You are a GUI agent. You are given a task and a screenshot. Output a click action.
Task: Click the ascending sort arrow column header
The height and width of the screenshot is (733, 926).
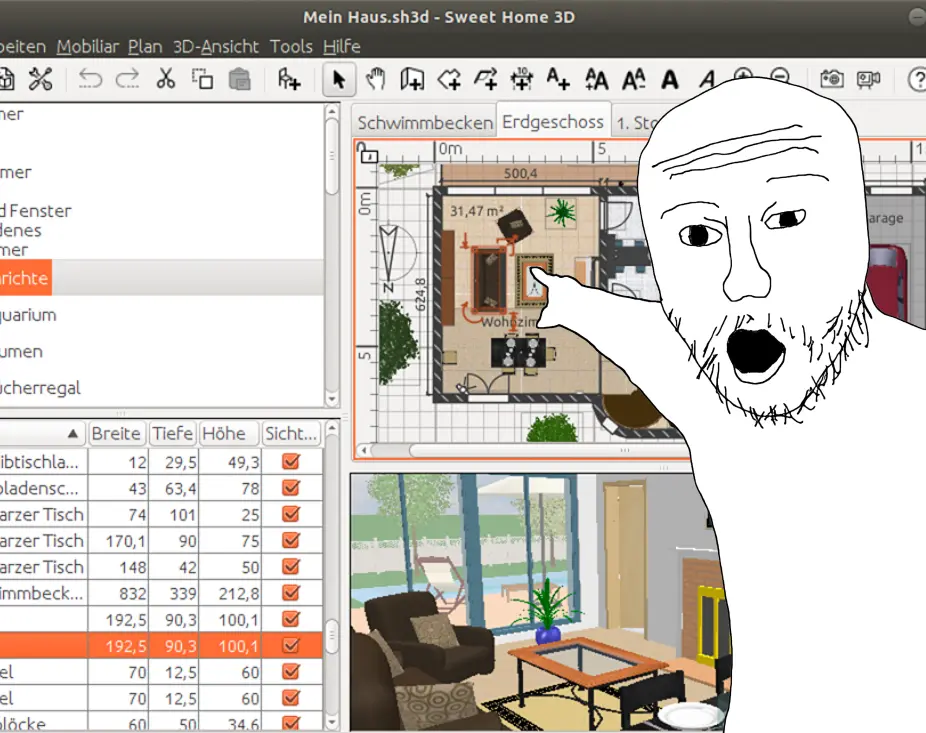(43, 434)
